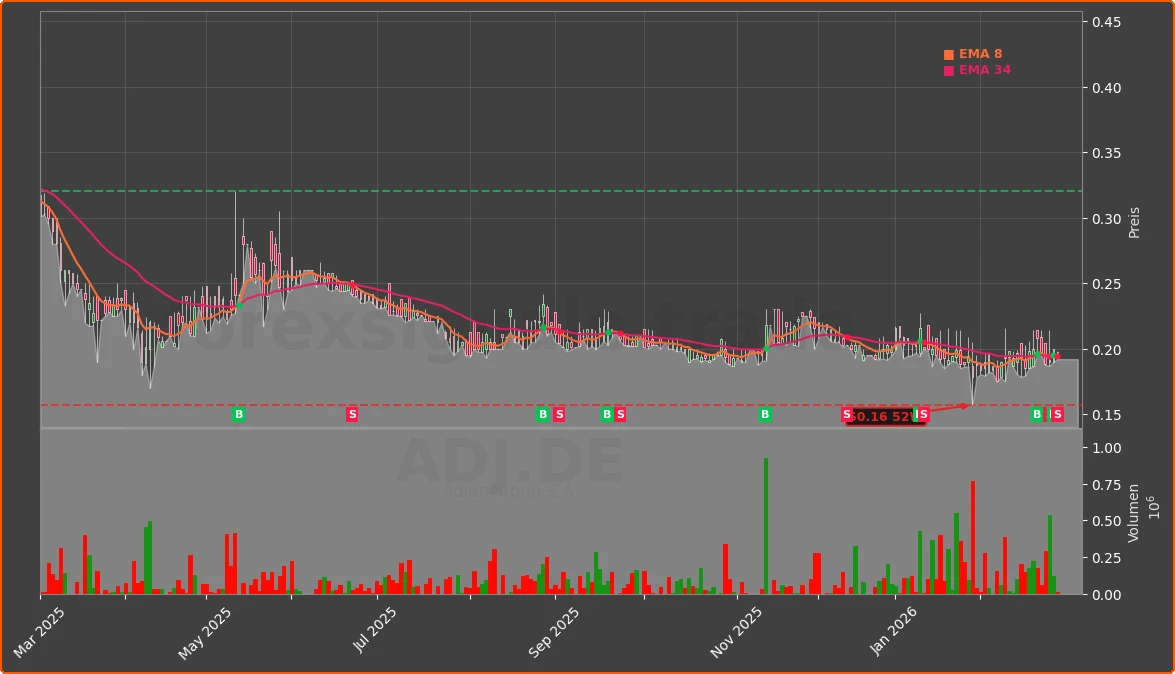Click the red S sell marker near June 2025

coord(352,414)
